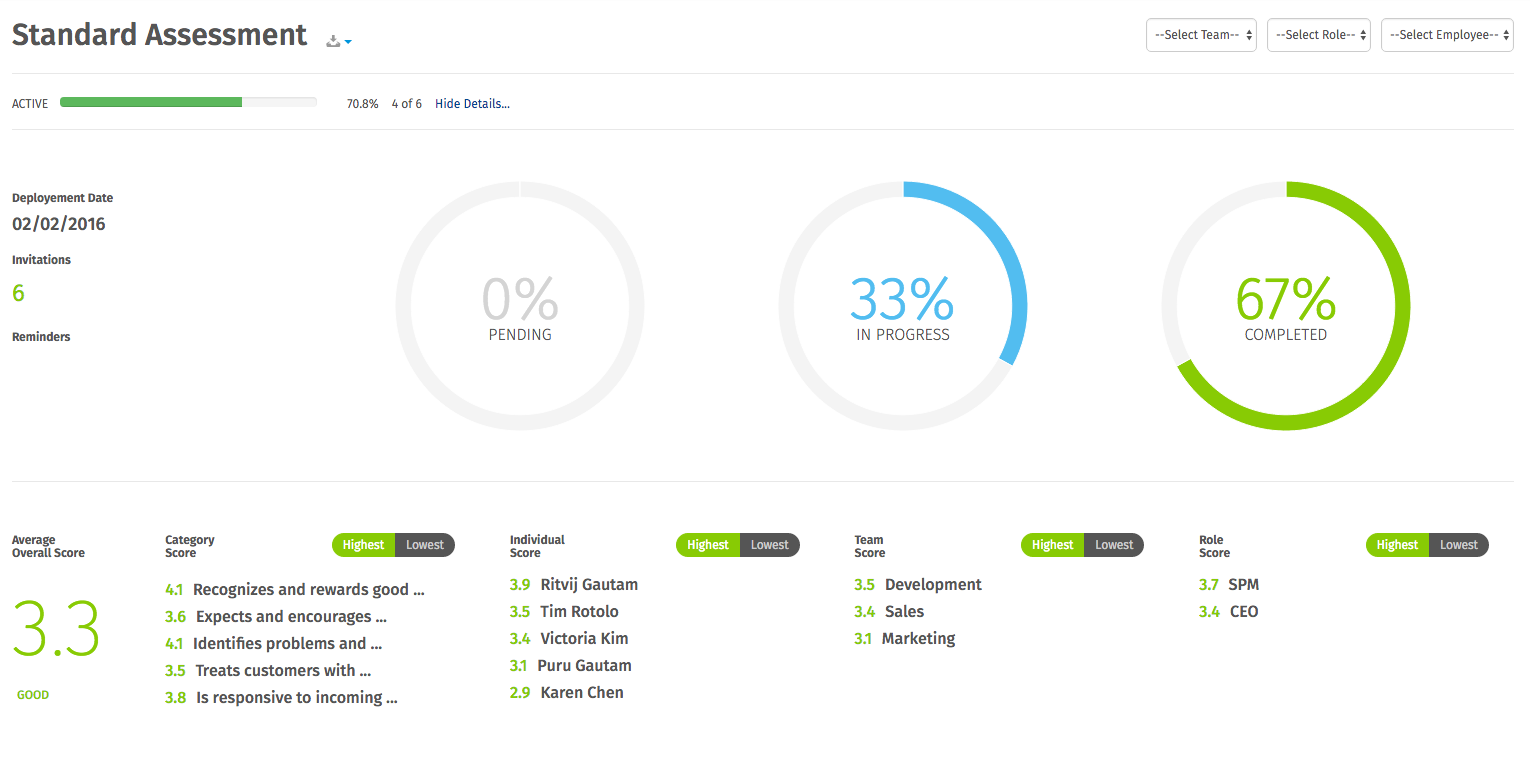Select the Development team score row
This screenshot has height=778, width=1530.
918,585
